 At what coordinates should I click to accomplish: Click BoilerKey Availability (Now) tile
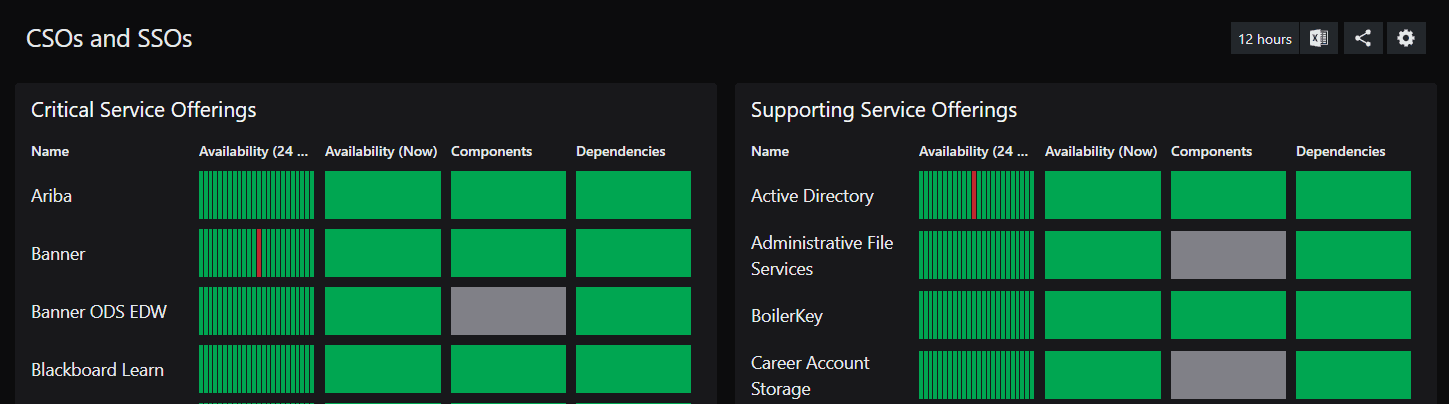pyautogui.click(x=1103, y=315)
